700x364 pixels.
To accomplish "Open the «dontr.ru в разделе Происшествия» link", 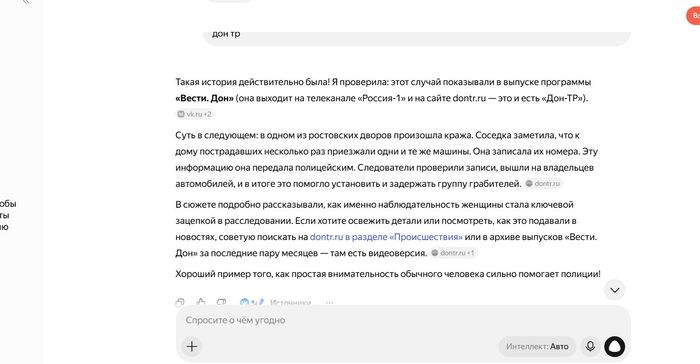I will tap(386, 237).
